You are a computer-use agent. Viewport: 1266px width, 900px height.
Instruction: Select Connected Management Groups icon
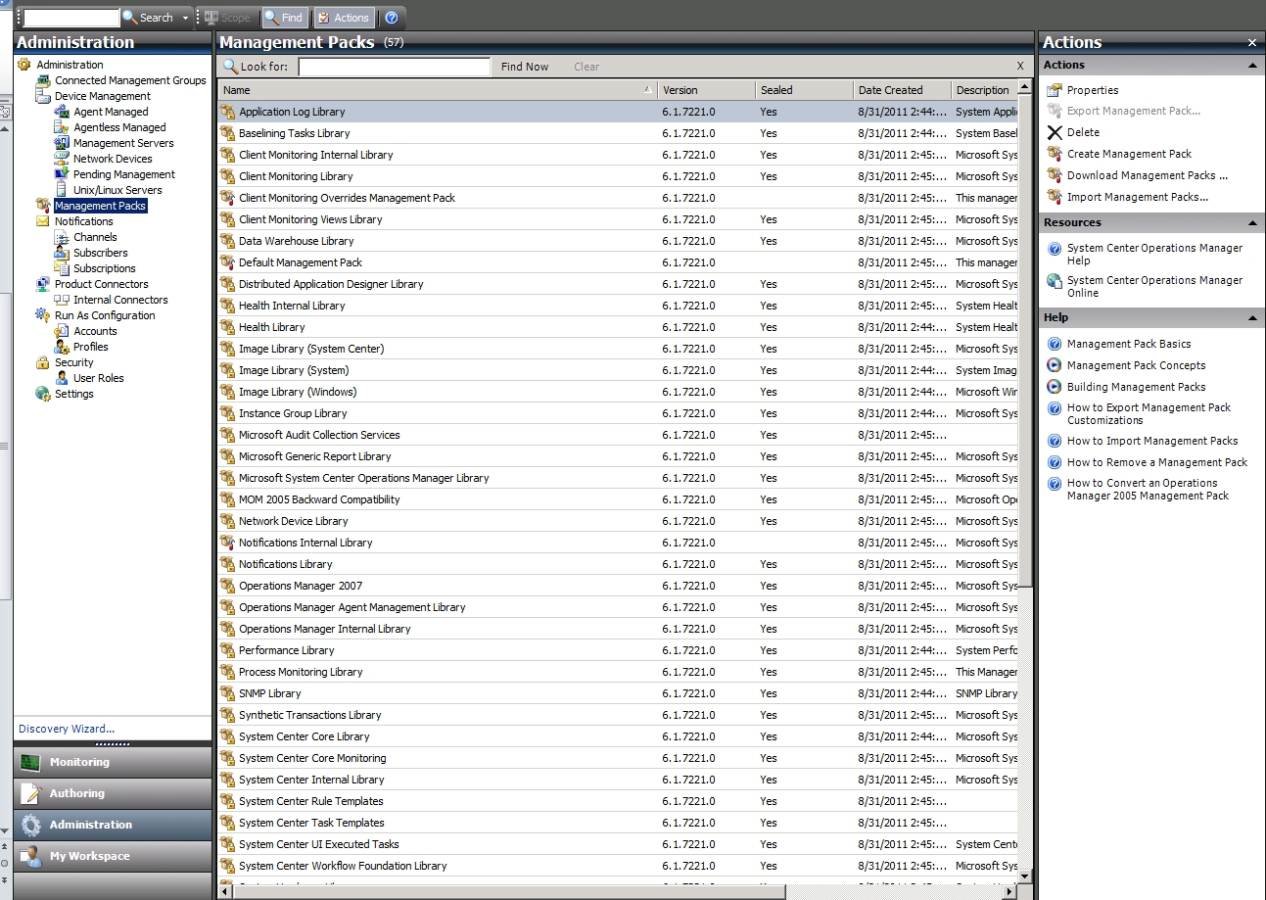click(x=44, y=80)
